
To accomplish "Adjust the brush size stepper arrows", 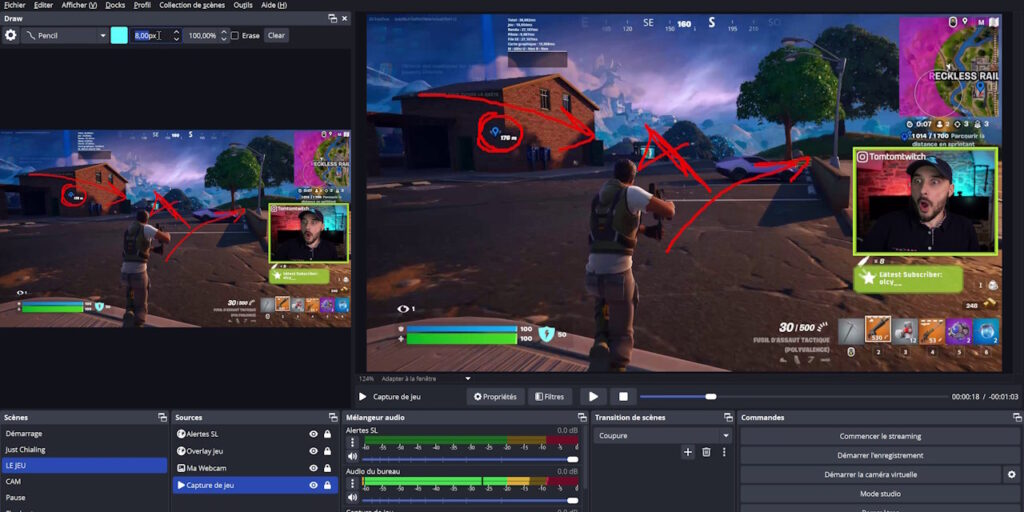I will click(176, 35).
